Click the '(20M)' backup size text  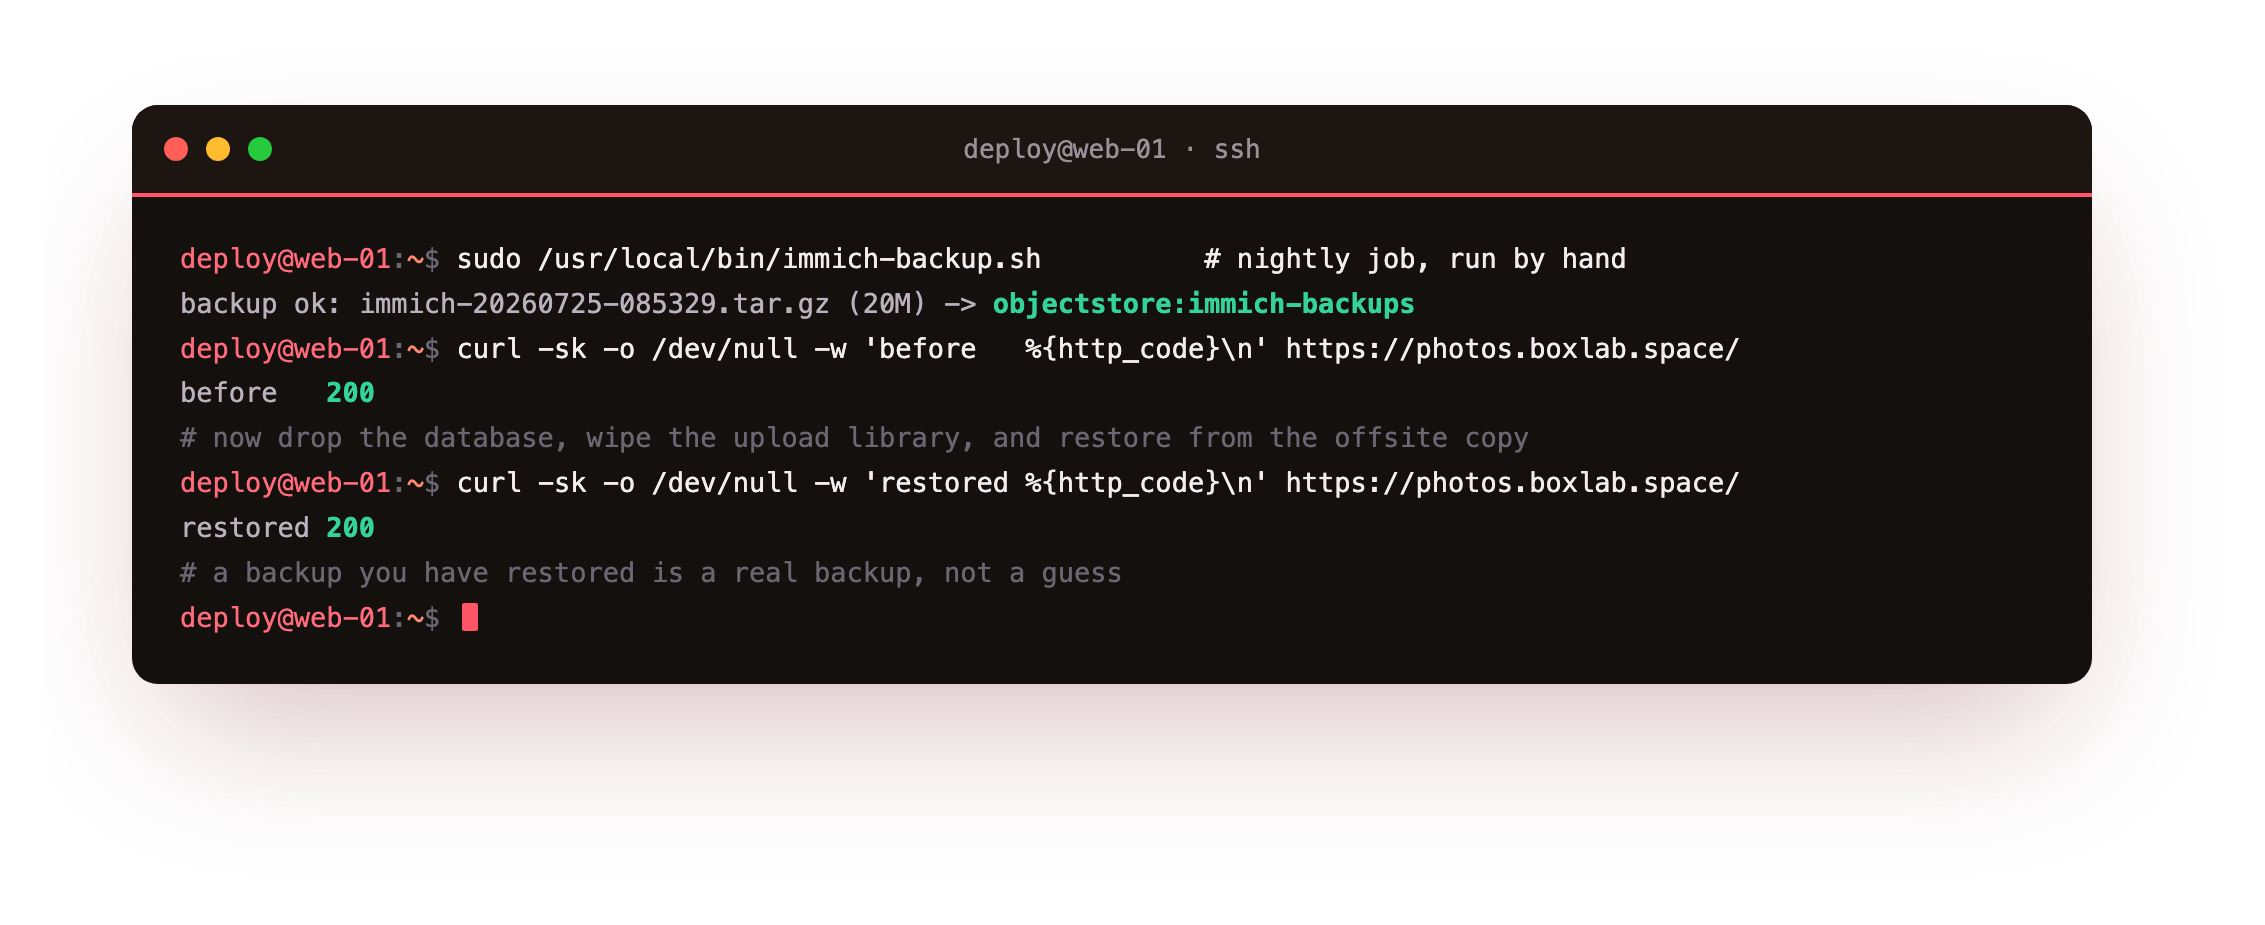coord(887,304)
